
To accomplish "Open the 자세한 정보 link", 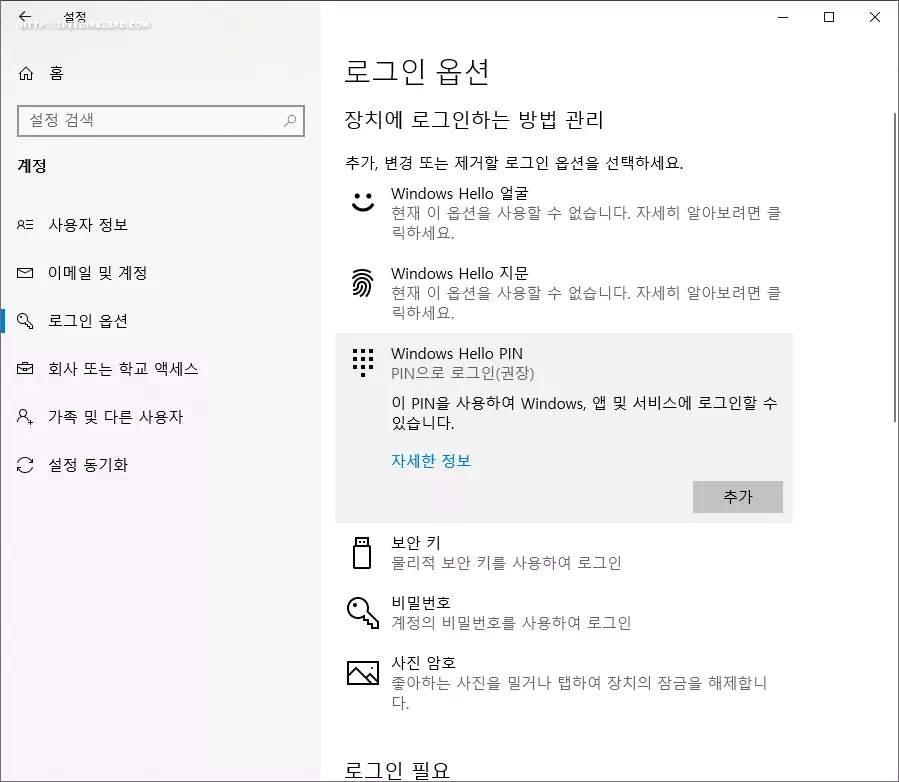I will [431, 460].
